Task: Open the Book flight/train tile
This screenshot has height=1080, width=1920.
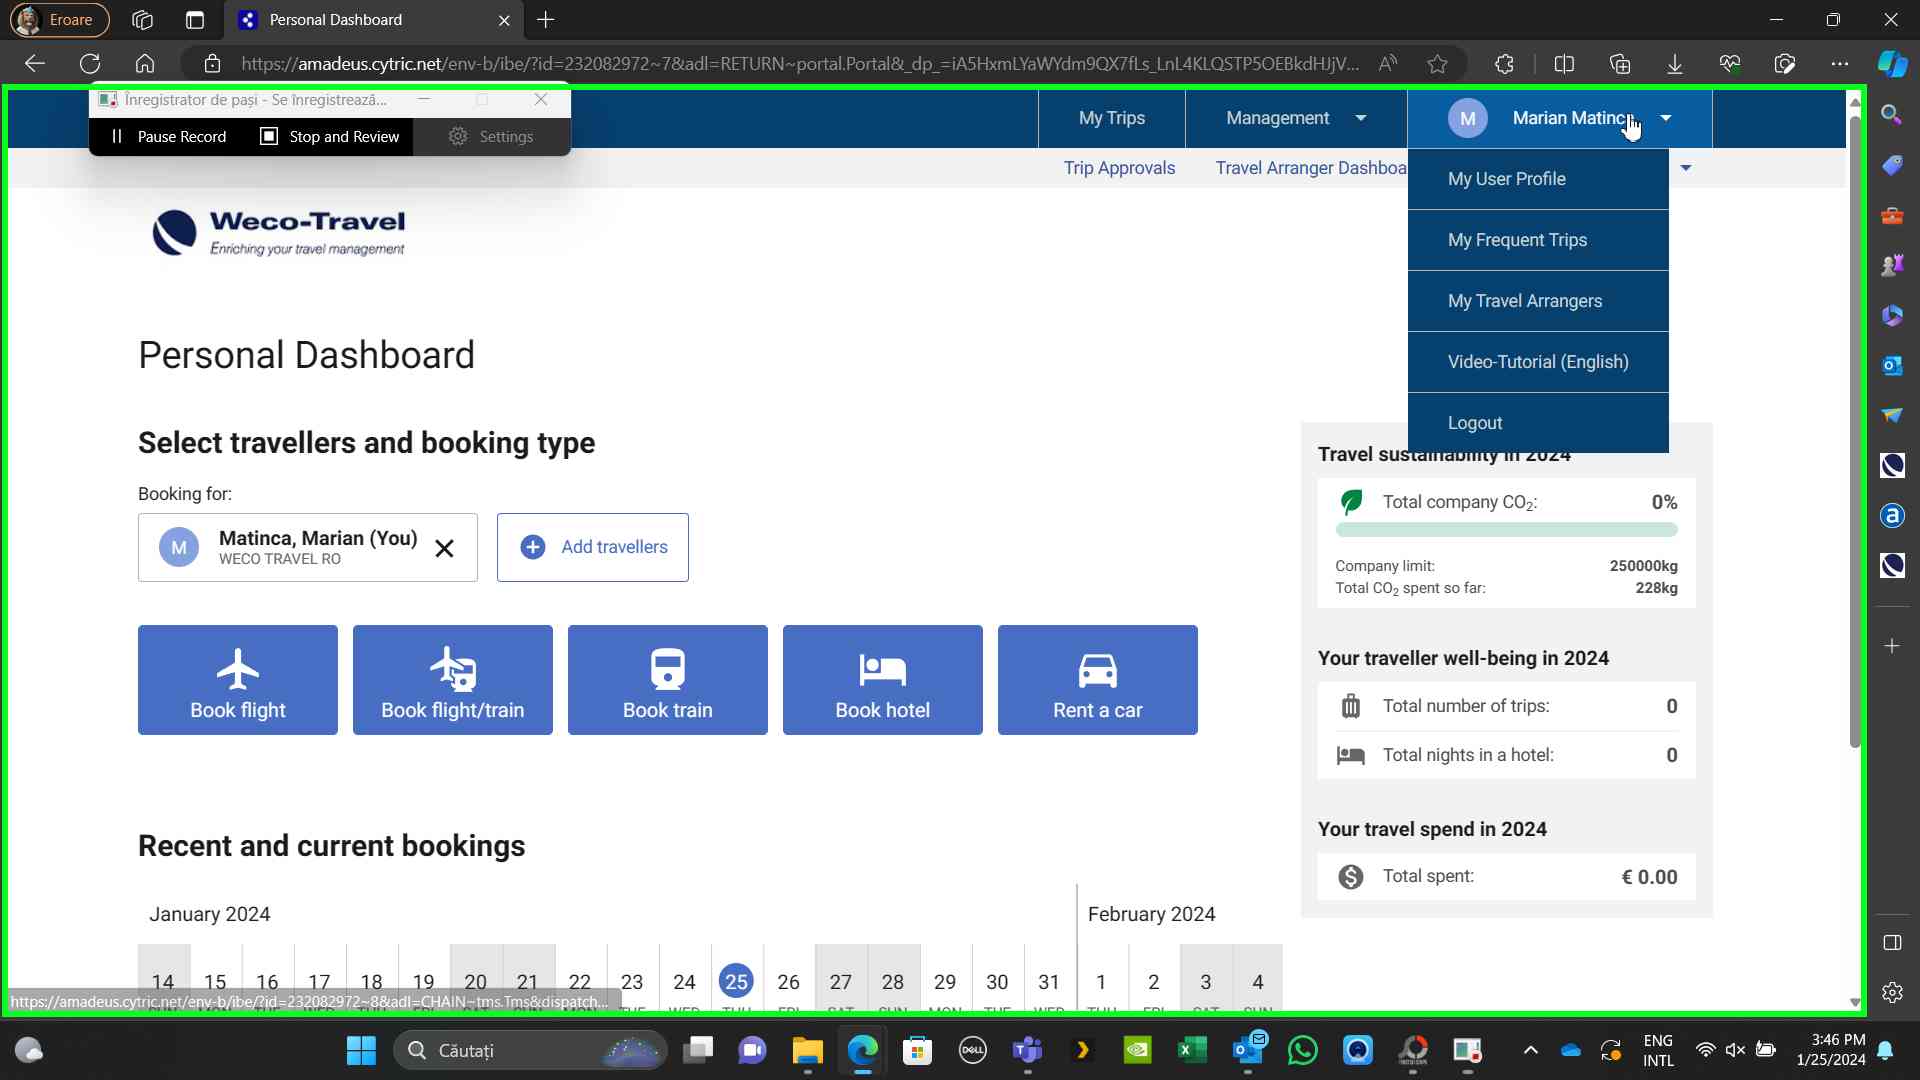Action: click(453, 680)
